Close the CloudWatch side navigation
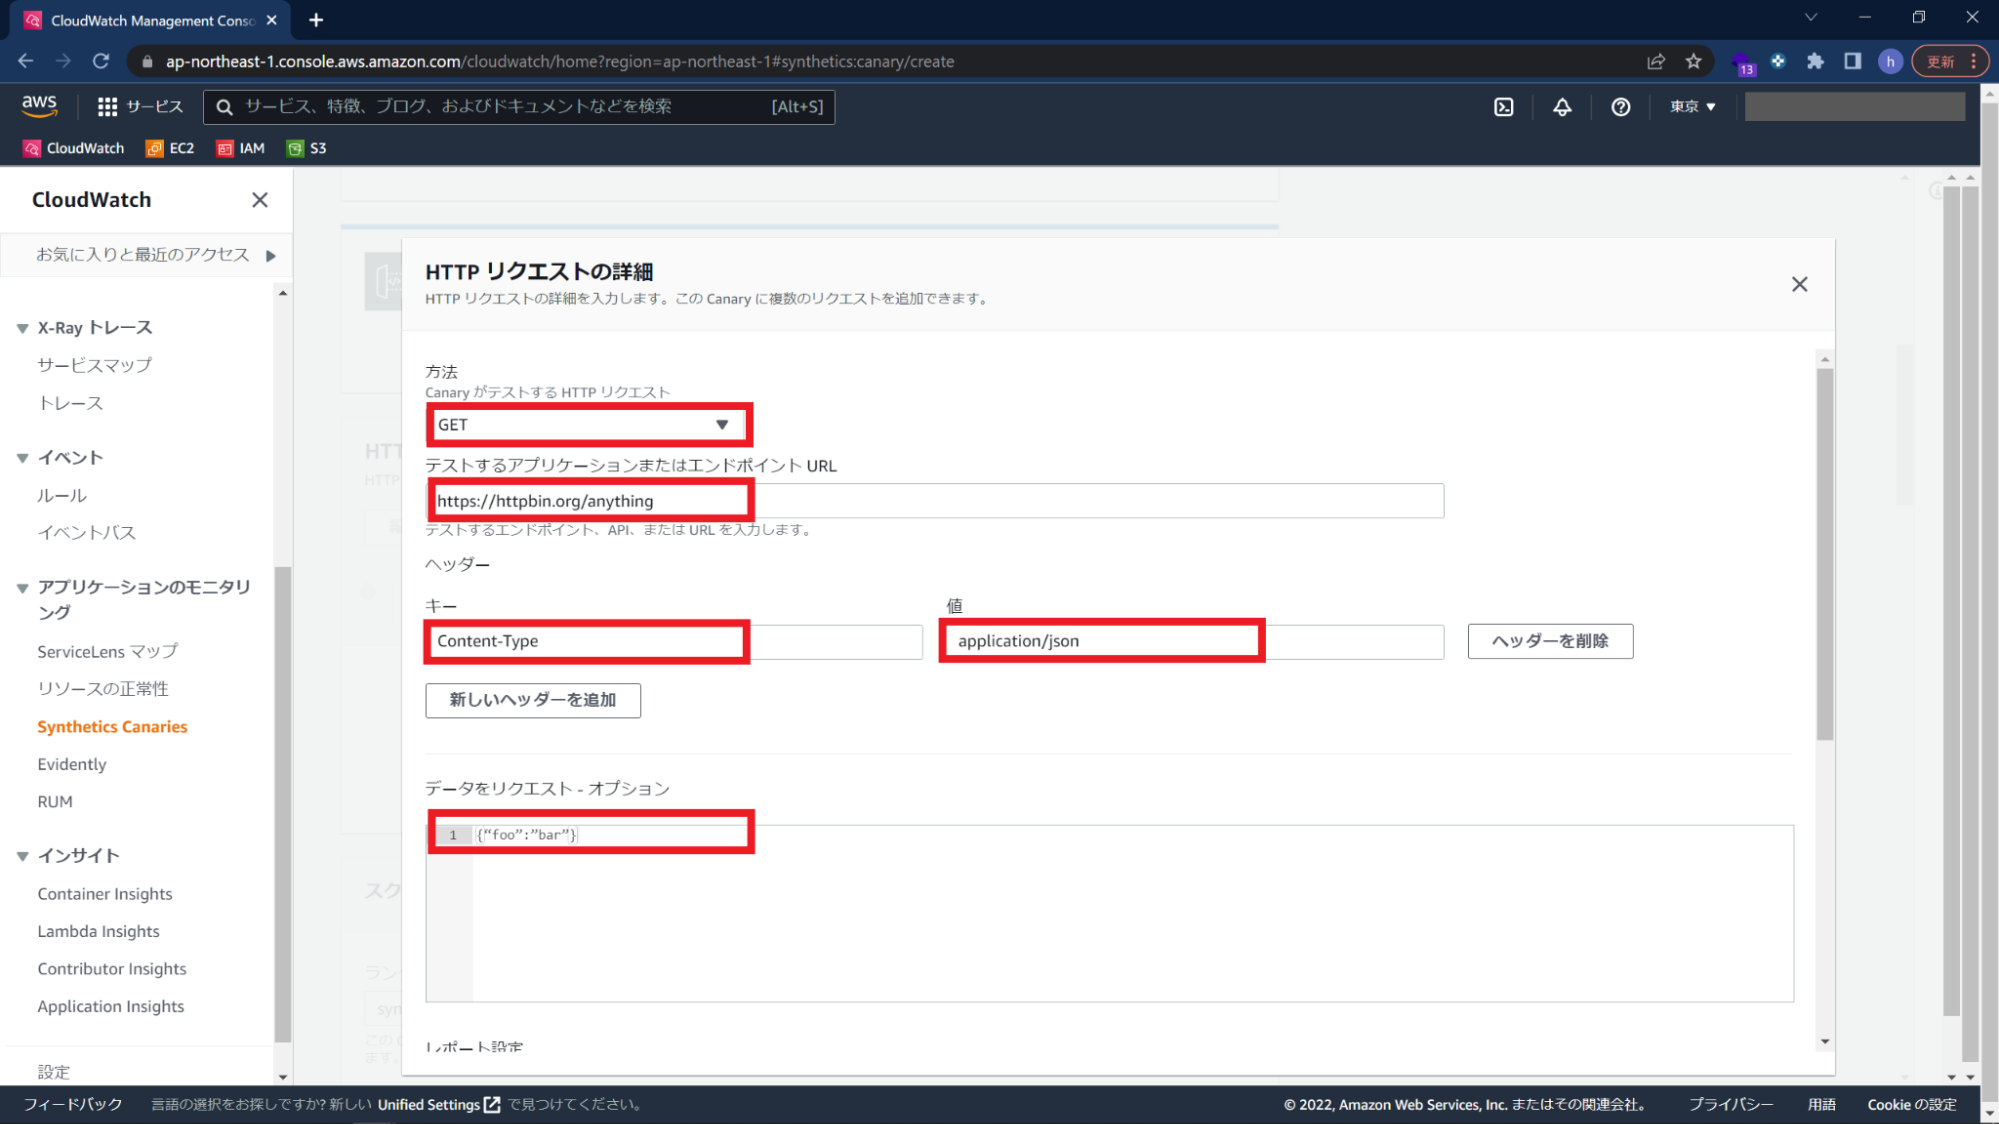This screenshot has height=1125, width=1999. 260,200
